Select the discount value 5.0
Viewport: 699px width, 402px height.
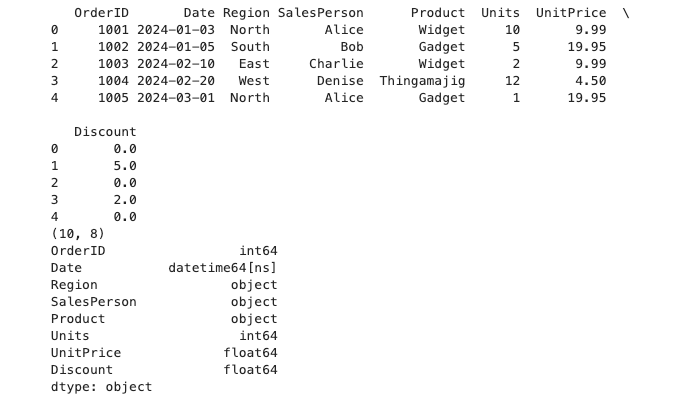tap(125, 166)
